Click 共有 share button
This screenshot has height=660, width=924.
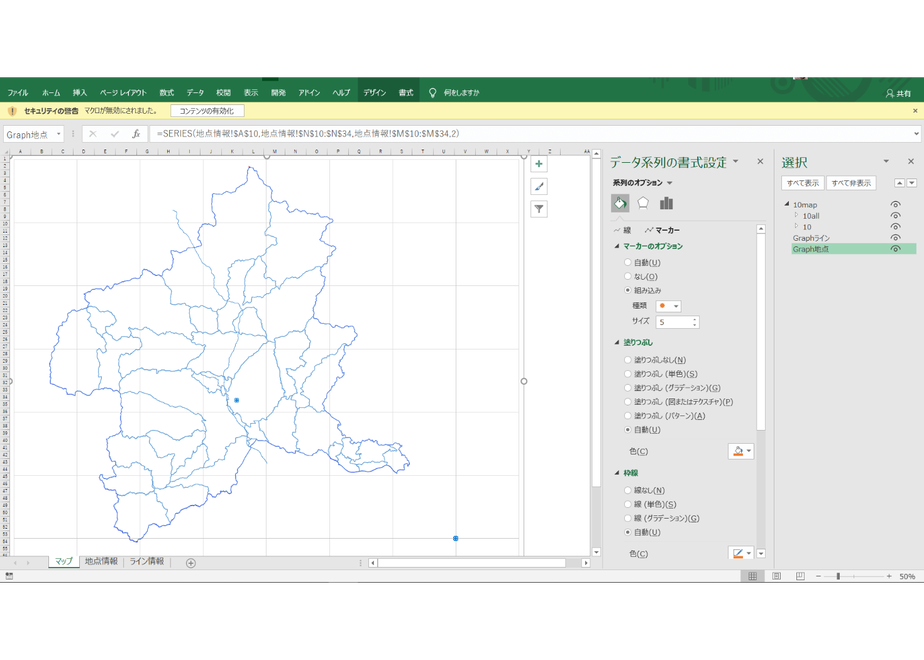coord(898,93)
